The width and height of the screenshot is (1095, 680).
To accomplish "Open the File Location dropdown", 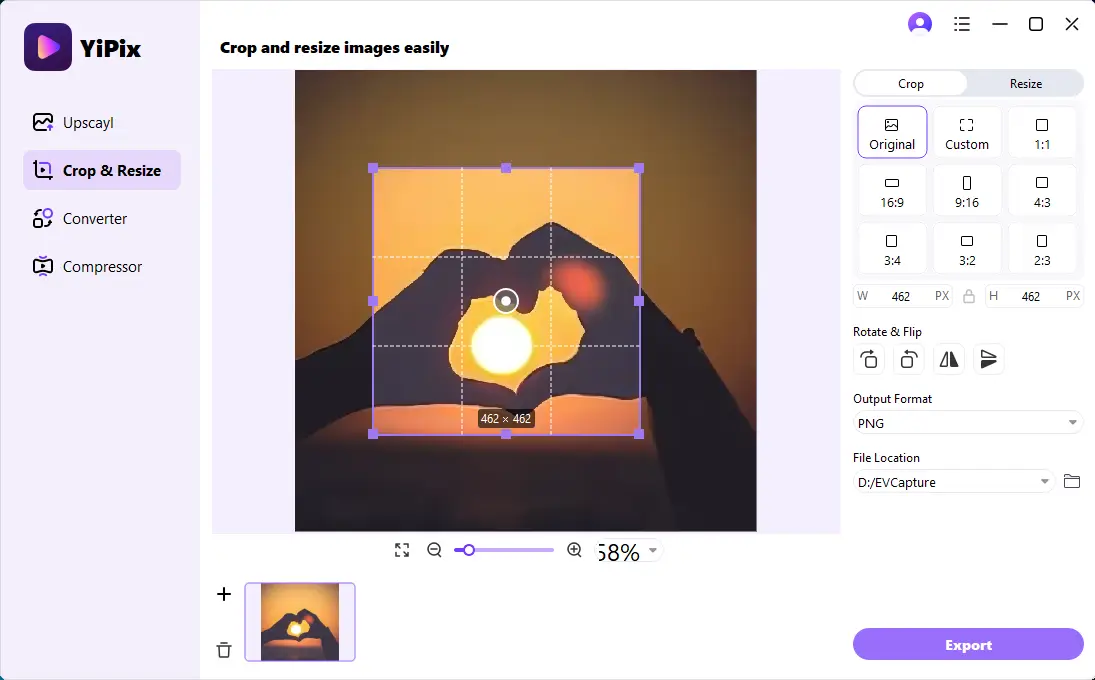I will click(x=953, y=482).
